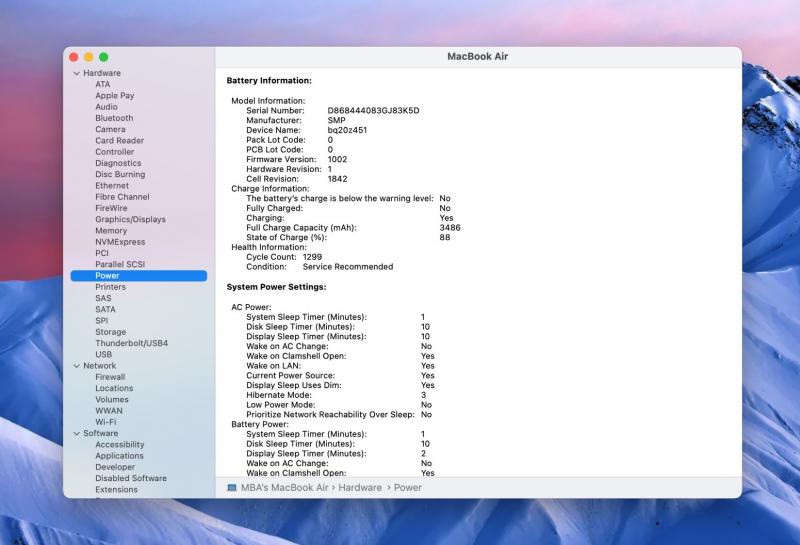Select Apple Pay in the sidebar

[115, 95]
